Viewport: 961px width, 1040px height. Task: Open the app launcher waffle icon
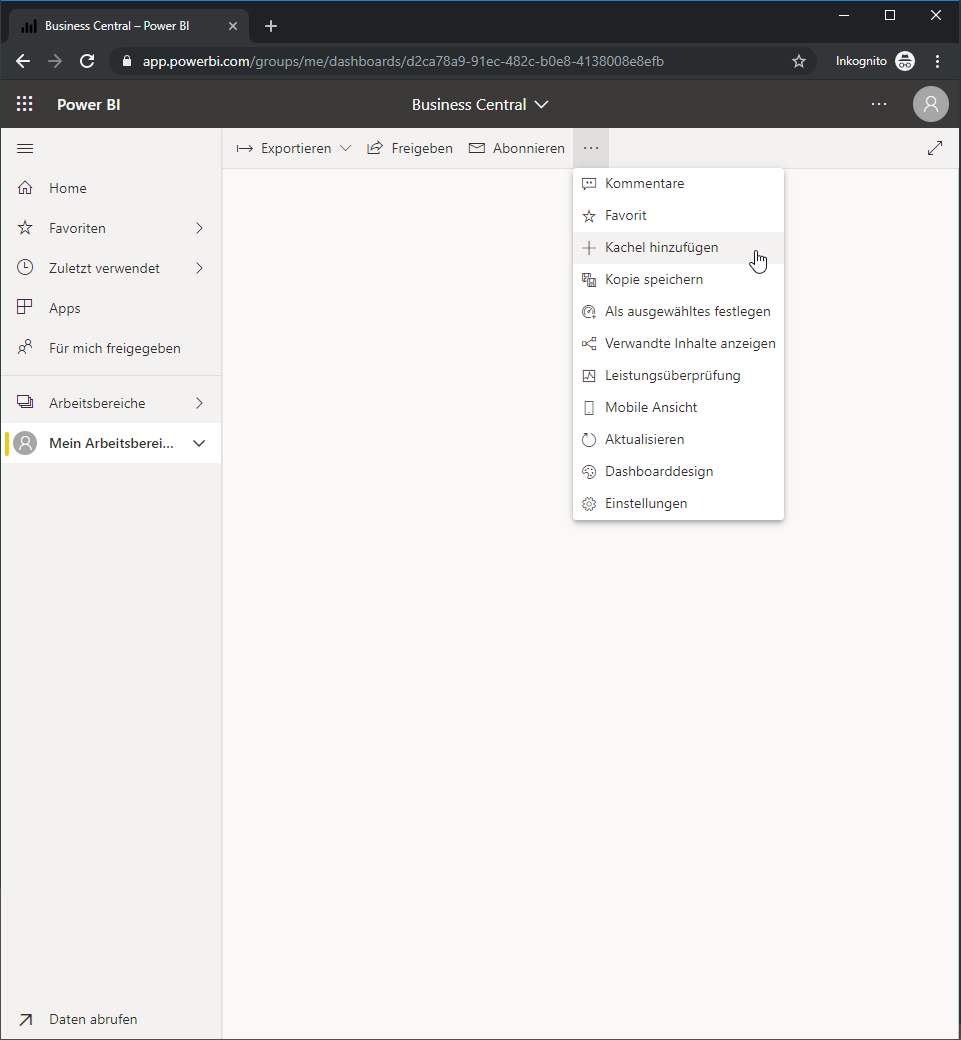25,104
